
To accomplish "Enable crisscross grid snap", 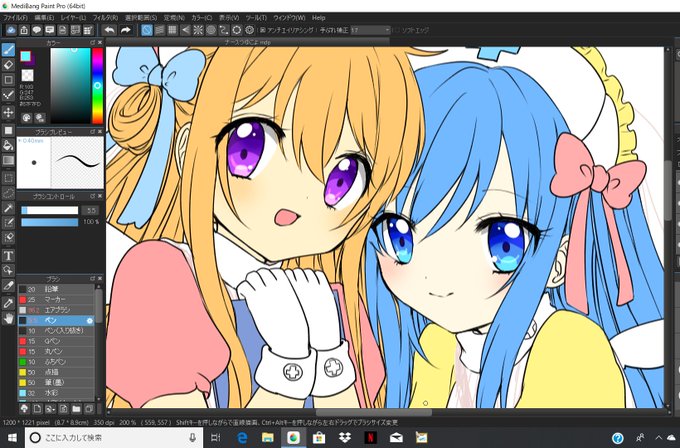I will (172, 30).
